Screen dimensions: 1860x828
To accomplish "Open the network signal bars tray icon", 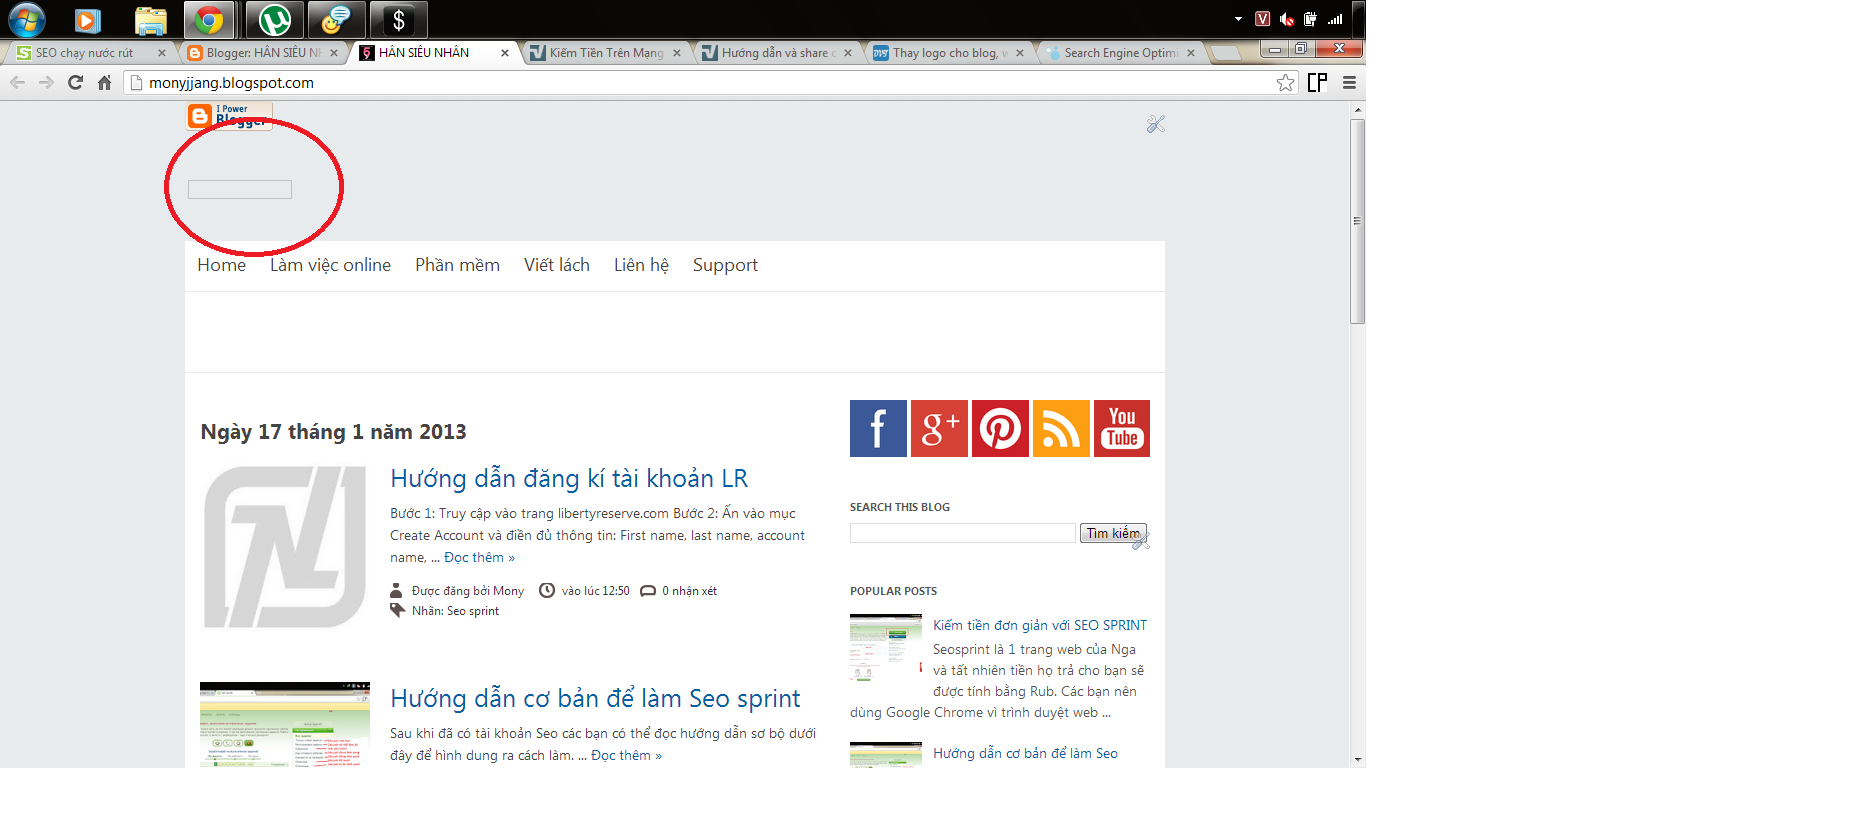I will (1335, 19).
